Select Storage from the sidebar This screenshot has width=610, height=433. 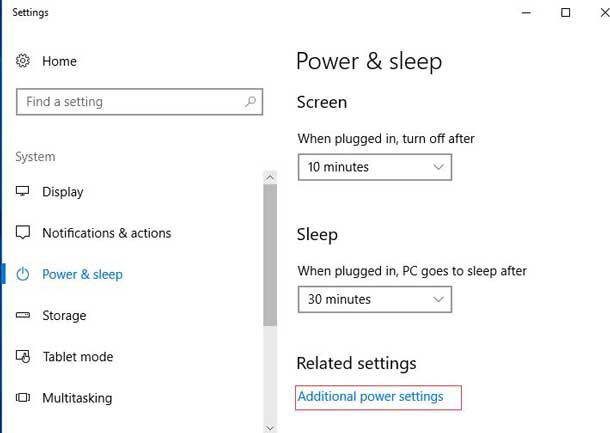coord(64,316)
